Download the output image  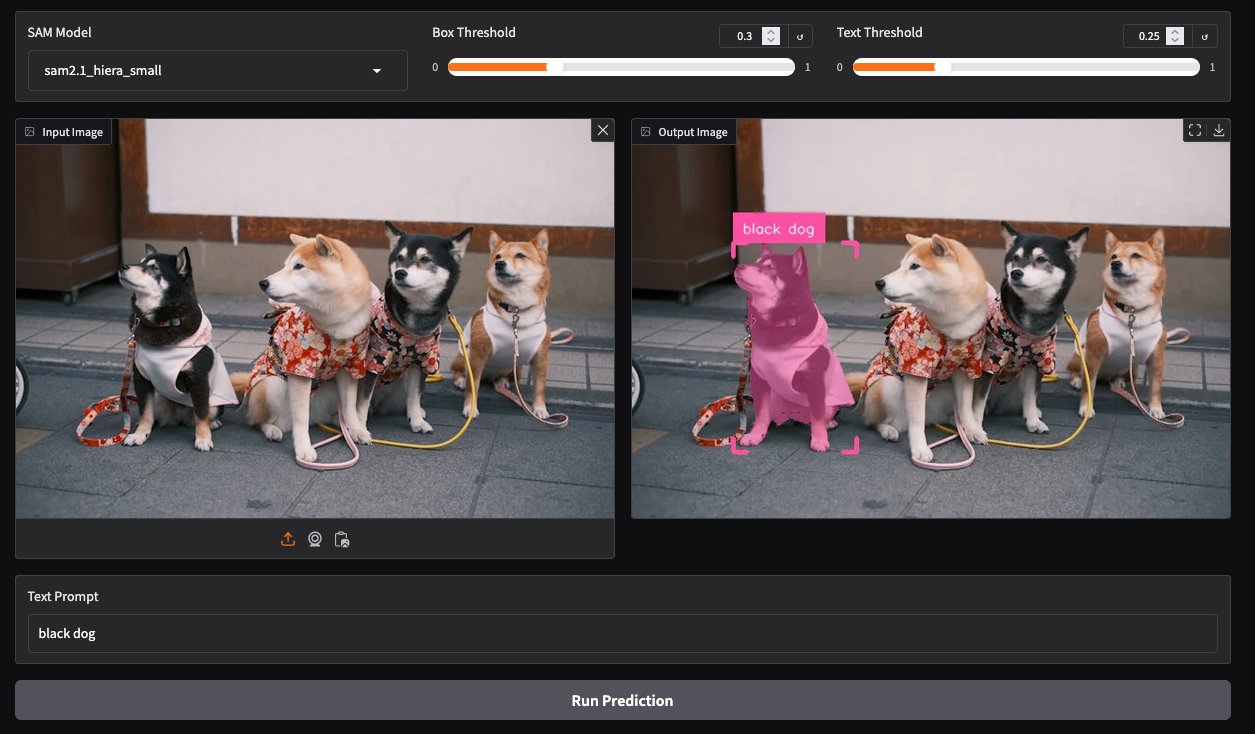(x=1218, y=130)
